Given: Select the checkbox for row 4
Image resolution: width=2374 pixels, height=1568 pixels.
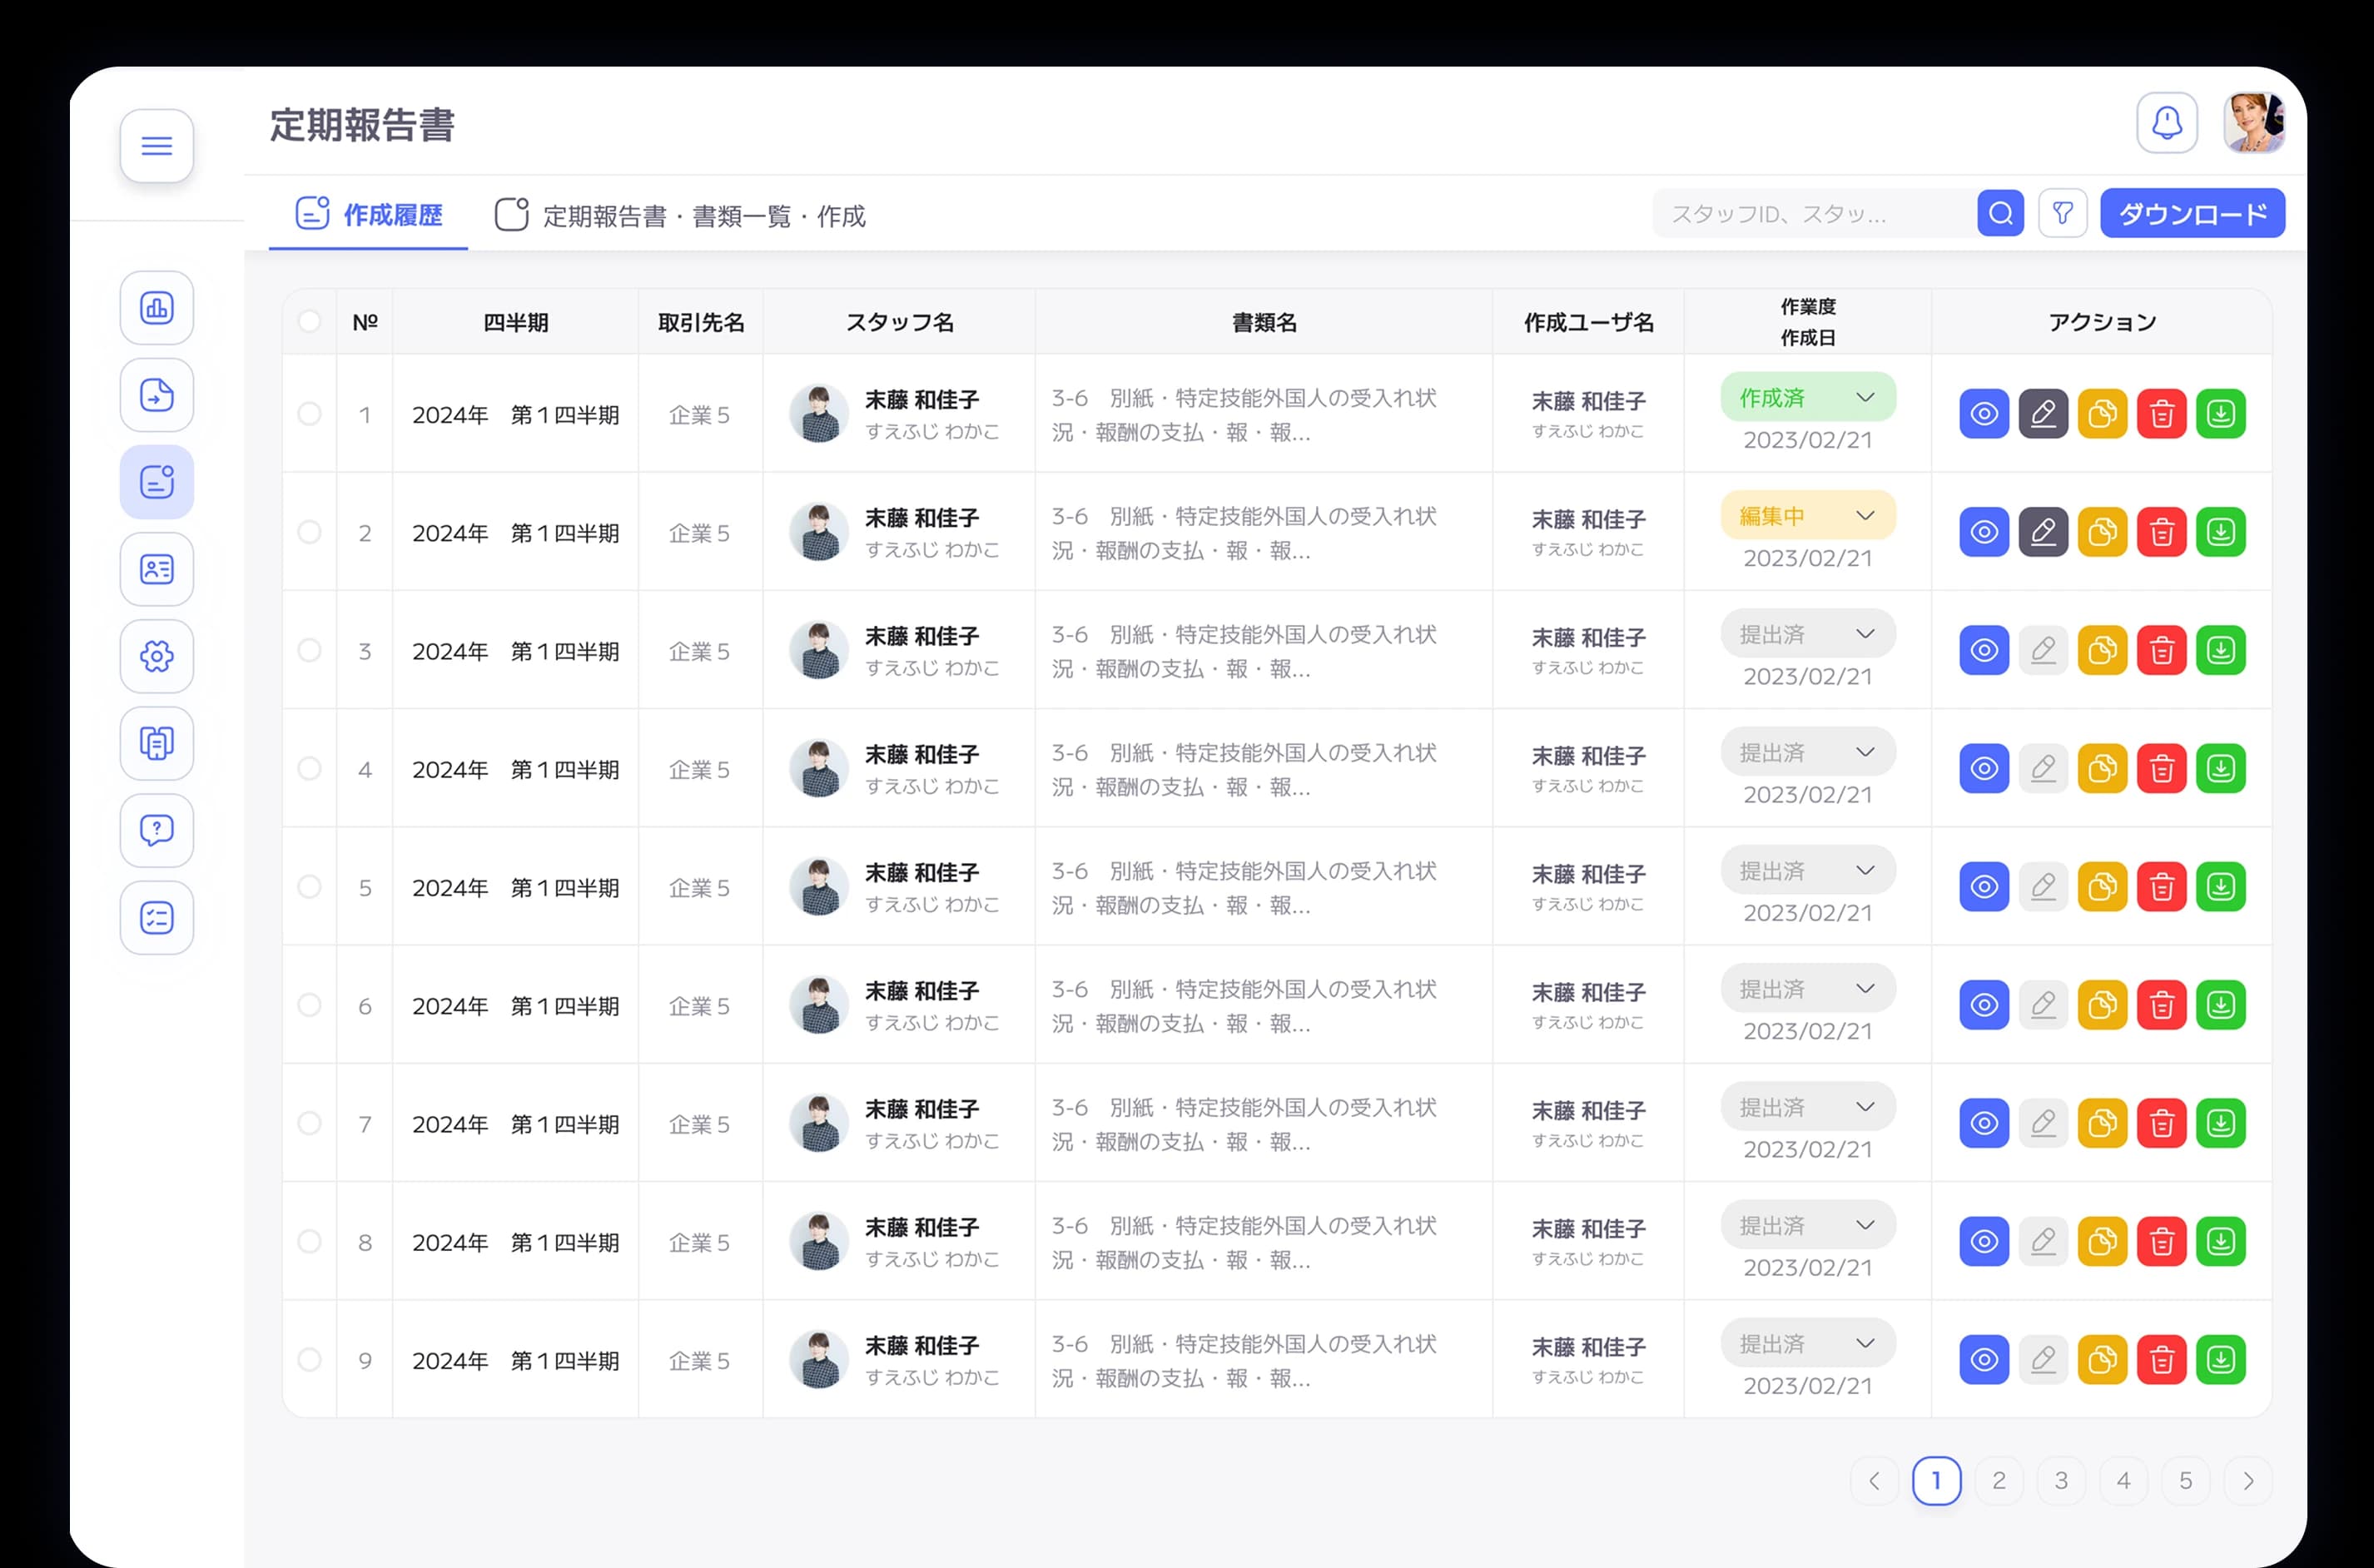Looking at the screenshot, I should point(310,769).
